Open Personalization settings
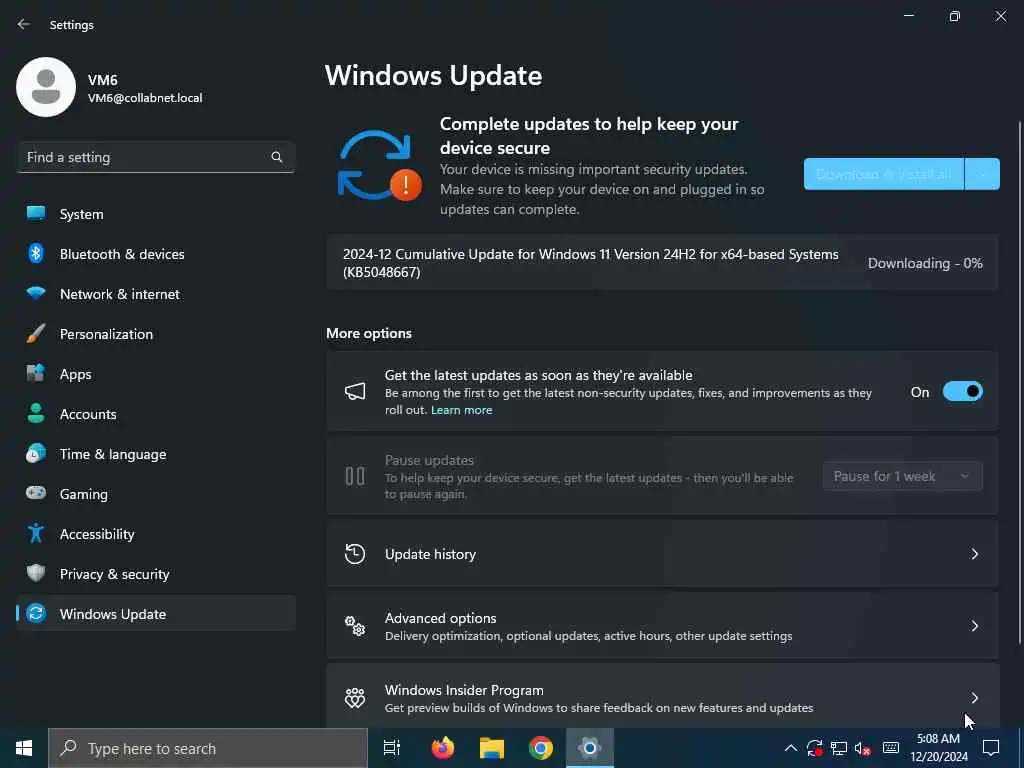This screenshot has height=768, width=1024. (155, 334)
